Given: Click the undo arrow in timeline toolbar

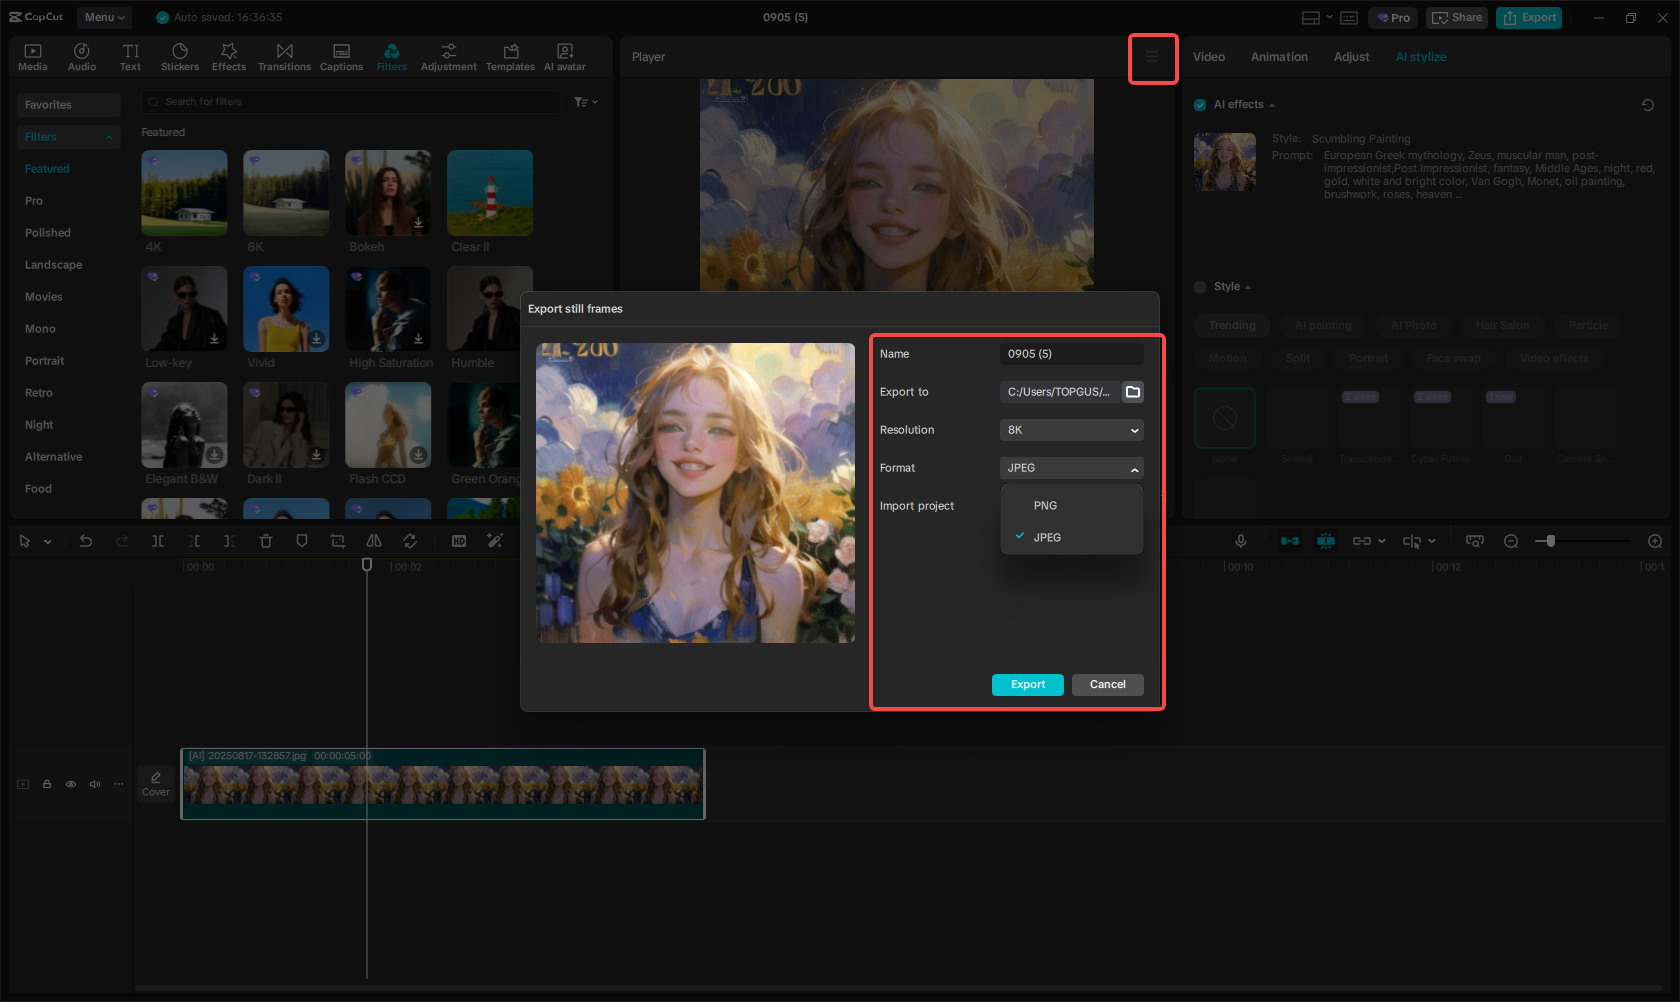Looking at the screenshot, I should pos(86,541).
